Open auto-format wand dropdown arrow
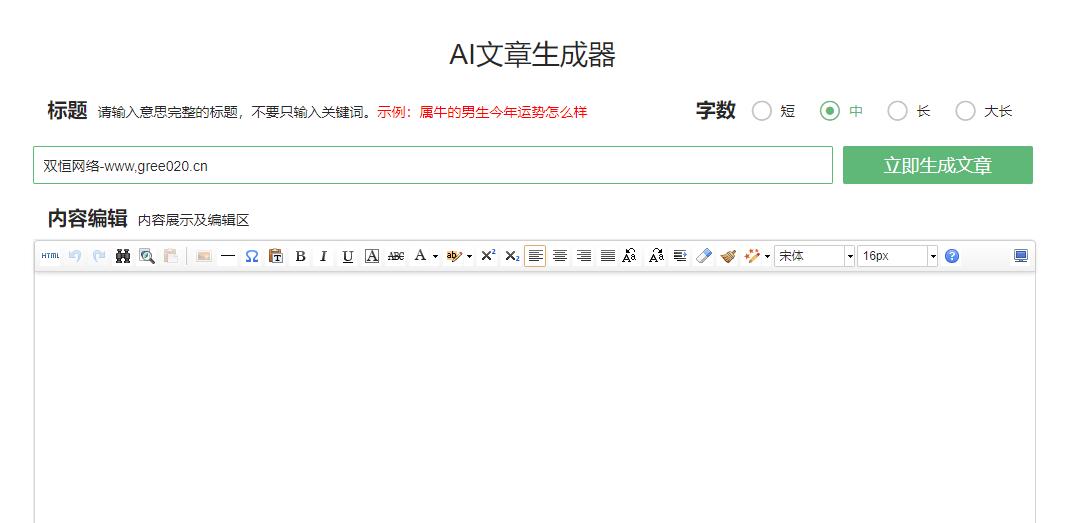 pyautogui.click(x=767, y=257)
